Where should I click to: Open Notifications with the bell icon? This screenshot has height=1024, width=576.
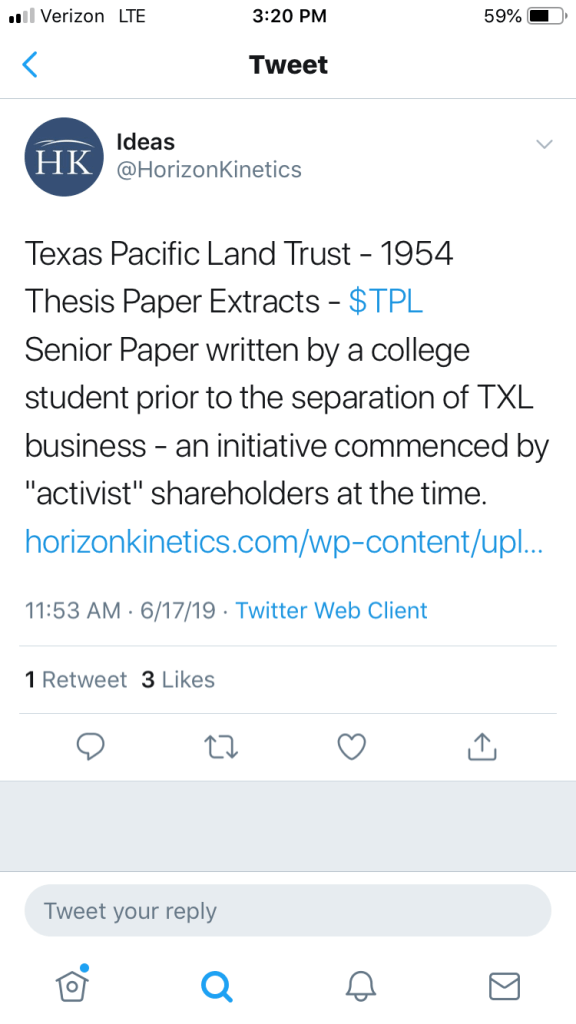click(x=361, y=986)
